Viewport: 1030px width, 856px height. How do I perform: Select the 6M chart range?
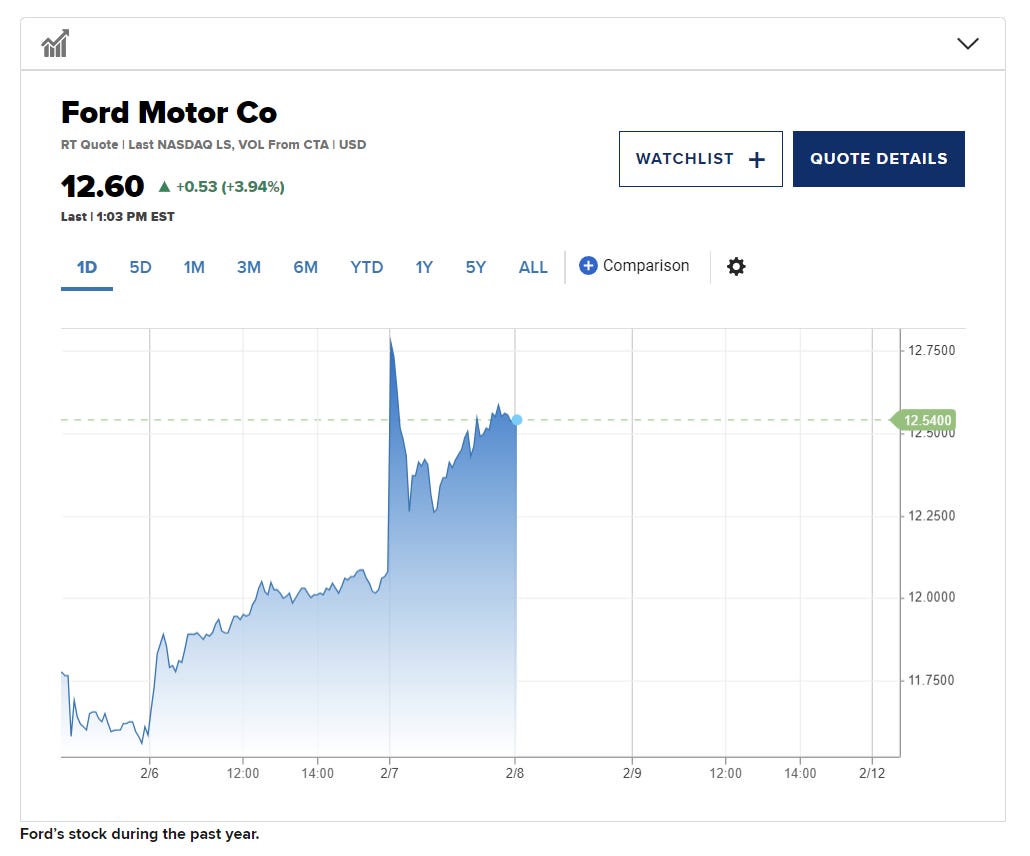[x=305, y=267]
